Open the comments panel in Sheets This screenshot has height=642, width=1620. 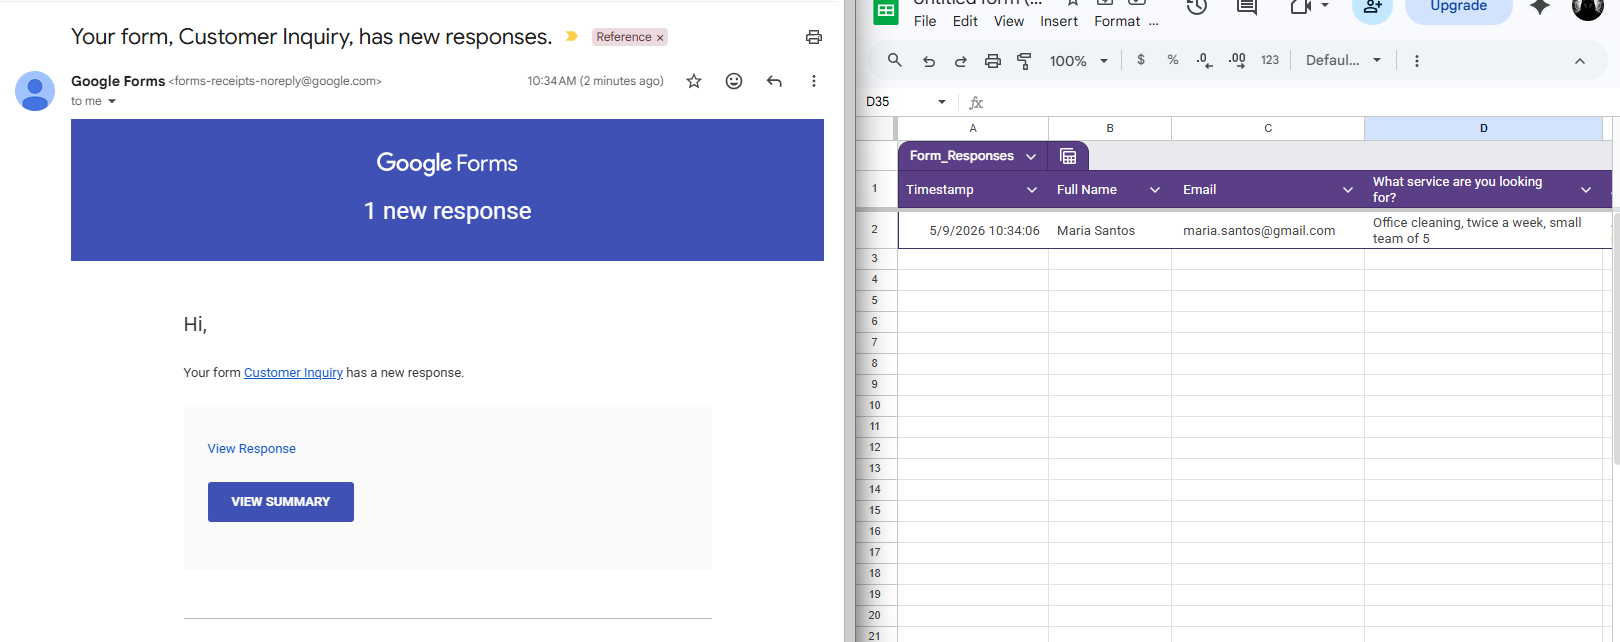tap(1246, 7)
